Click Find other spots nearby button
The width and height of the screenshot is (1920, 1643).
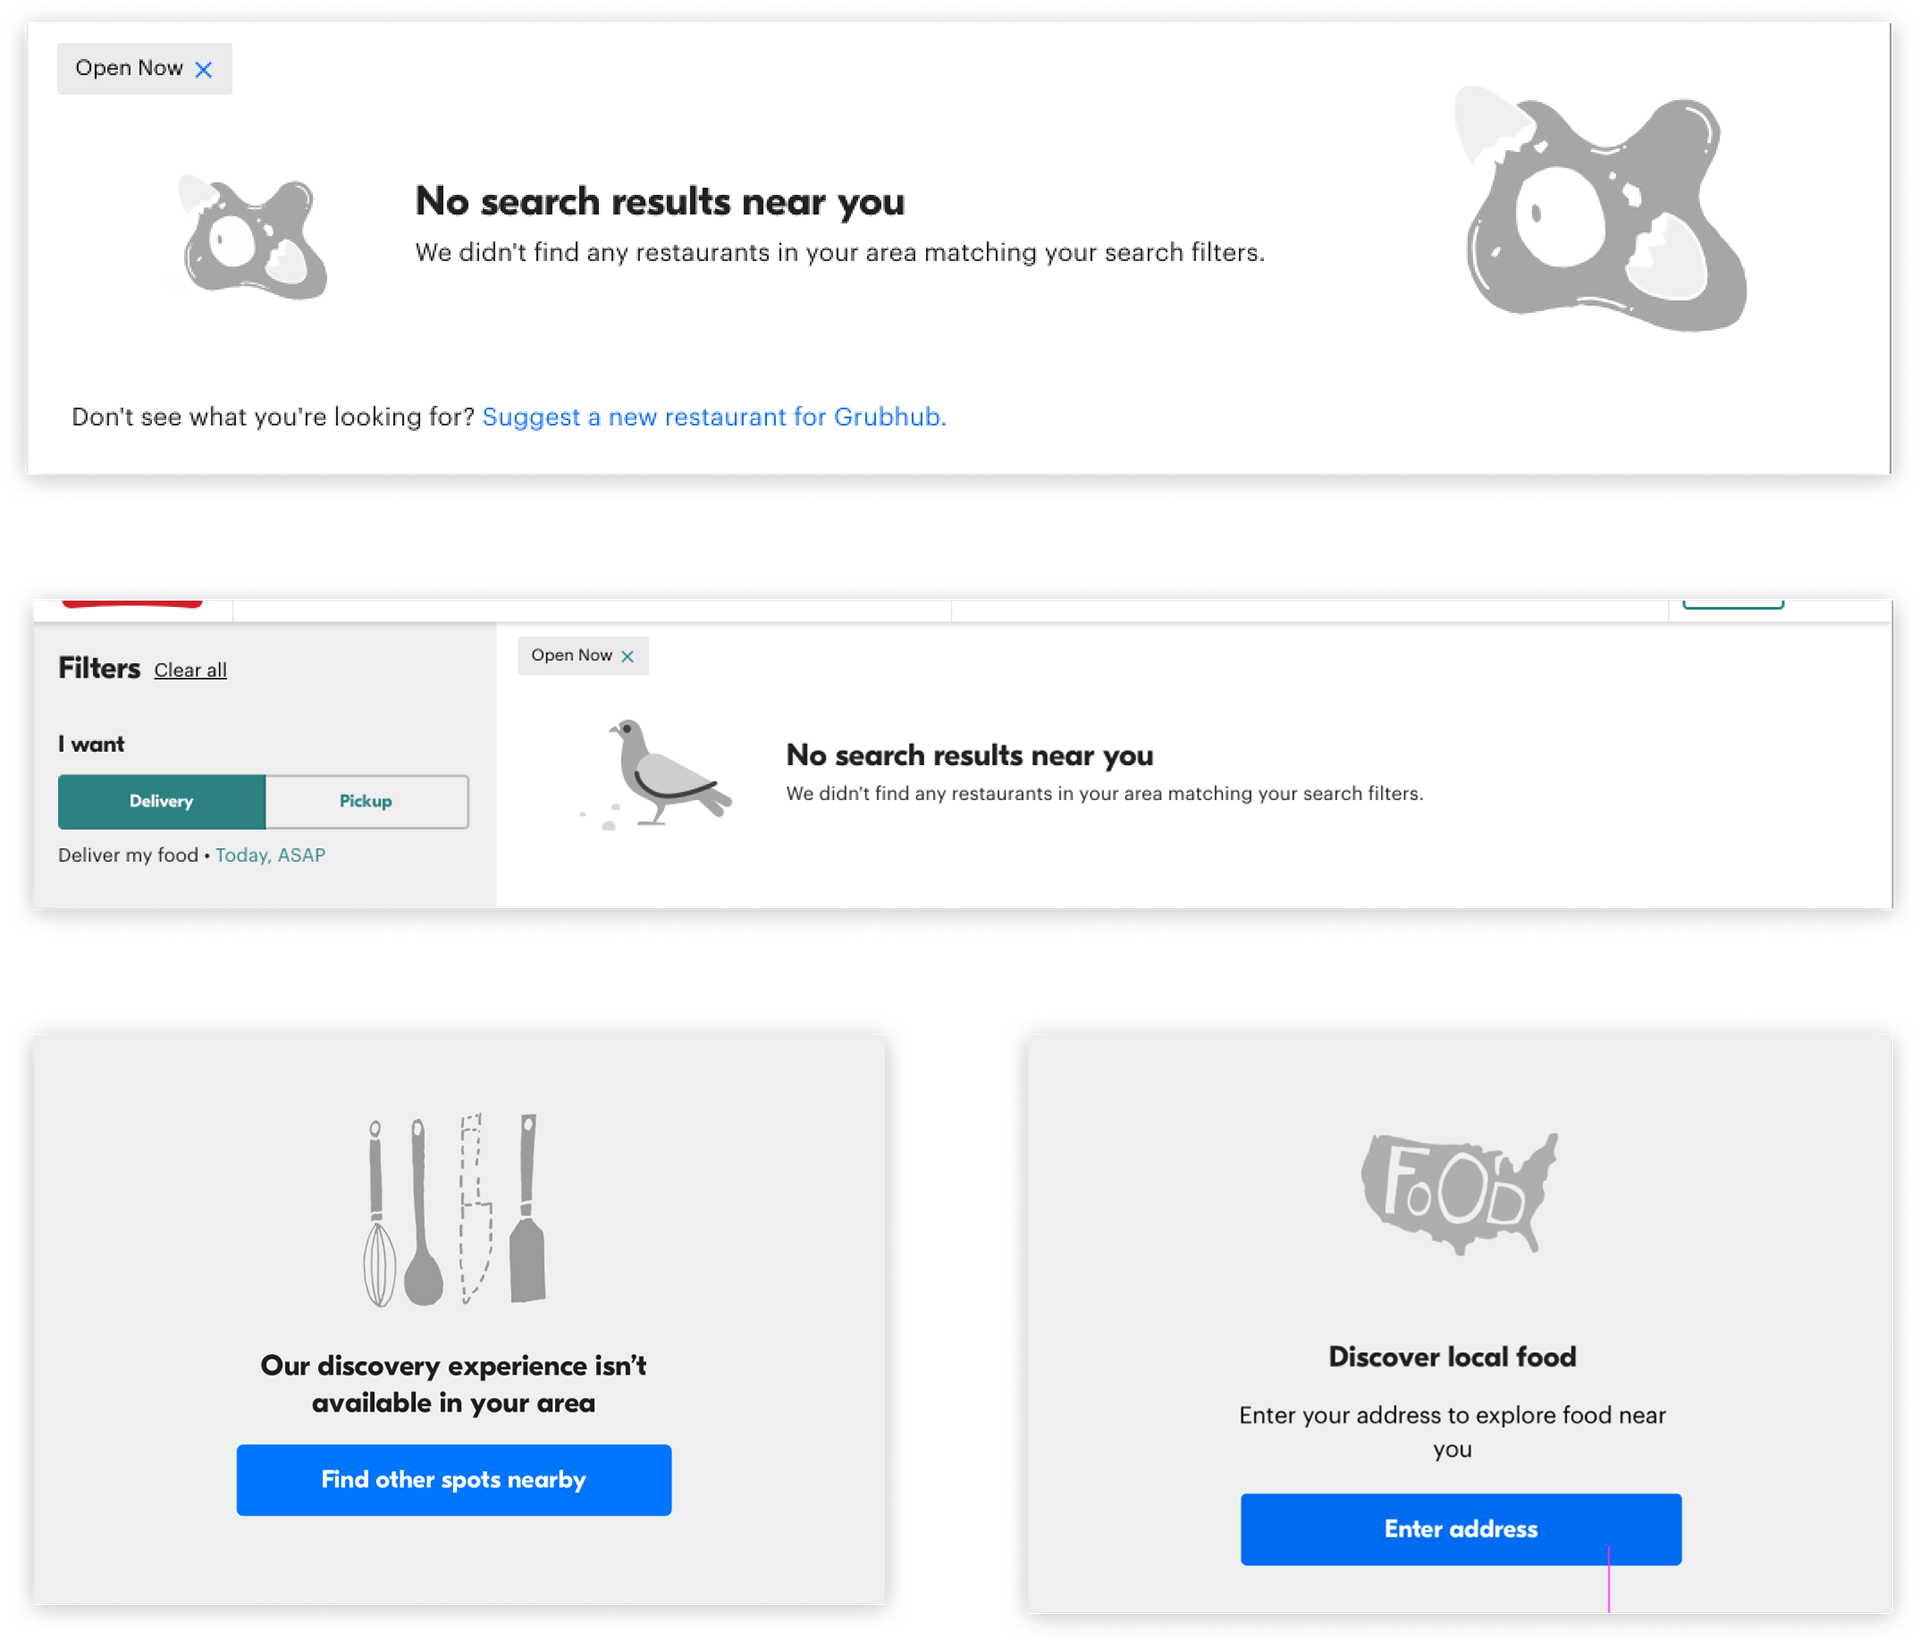tap(454, 1479)
